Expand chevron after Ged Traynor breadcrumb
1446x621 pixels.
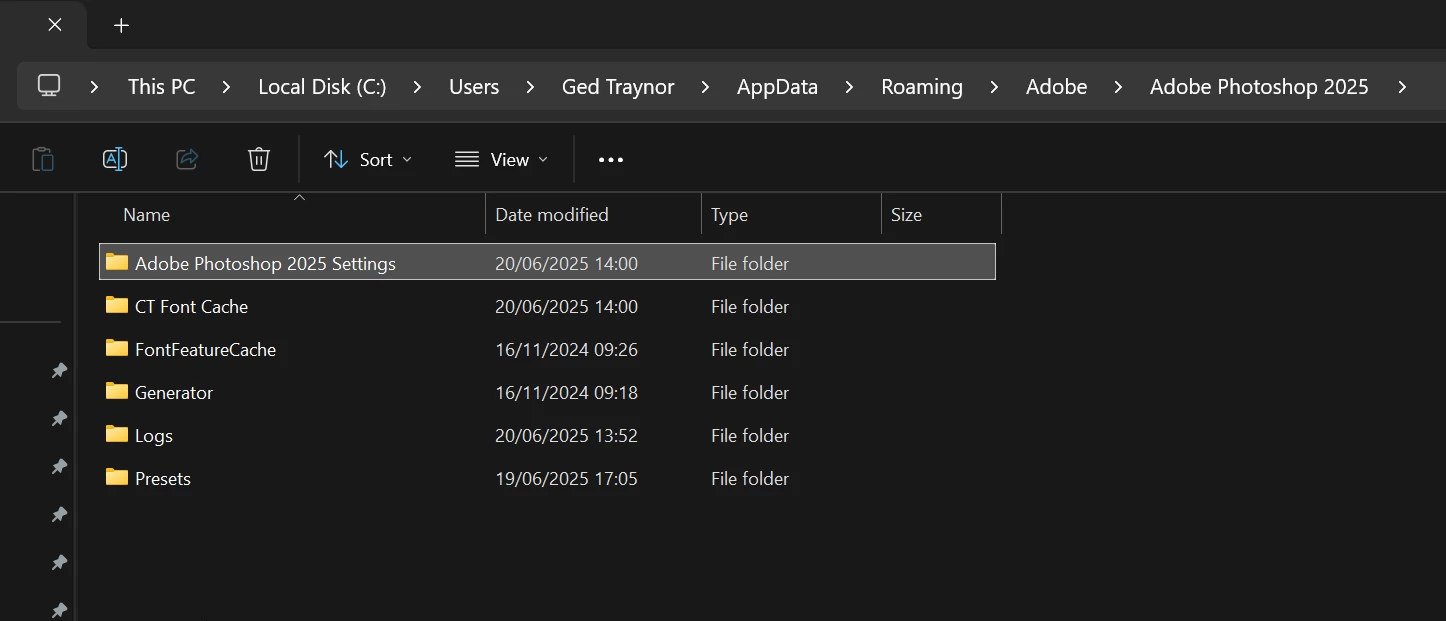706,87
